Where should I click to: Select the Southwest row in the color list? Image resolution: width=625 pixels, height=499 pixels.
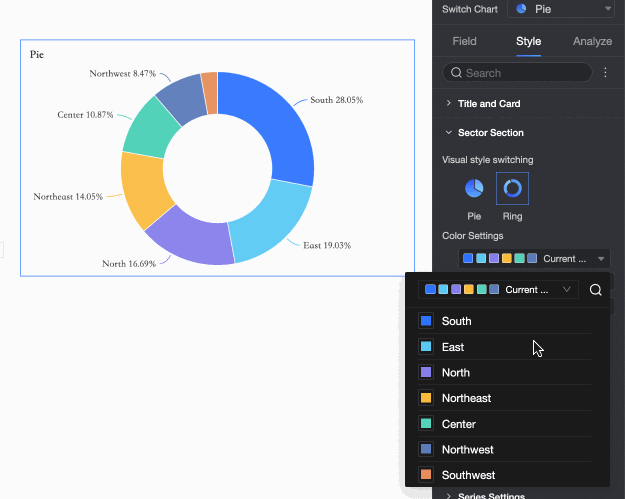point(505,475)
